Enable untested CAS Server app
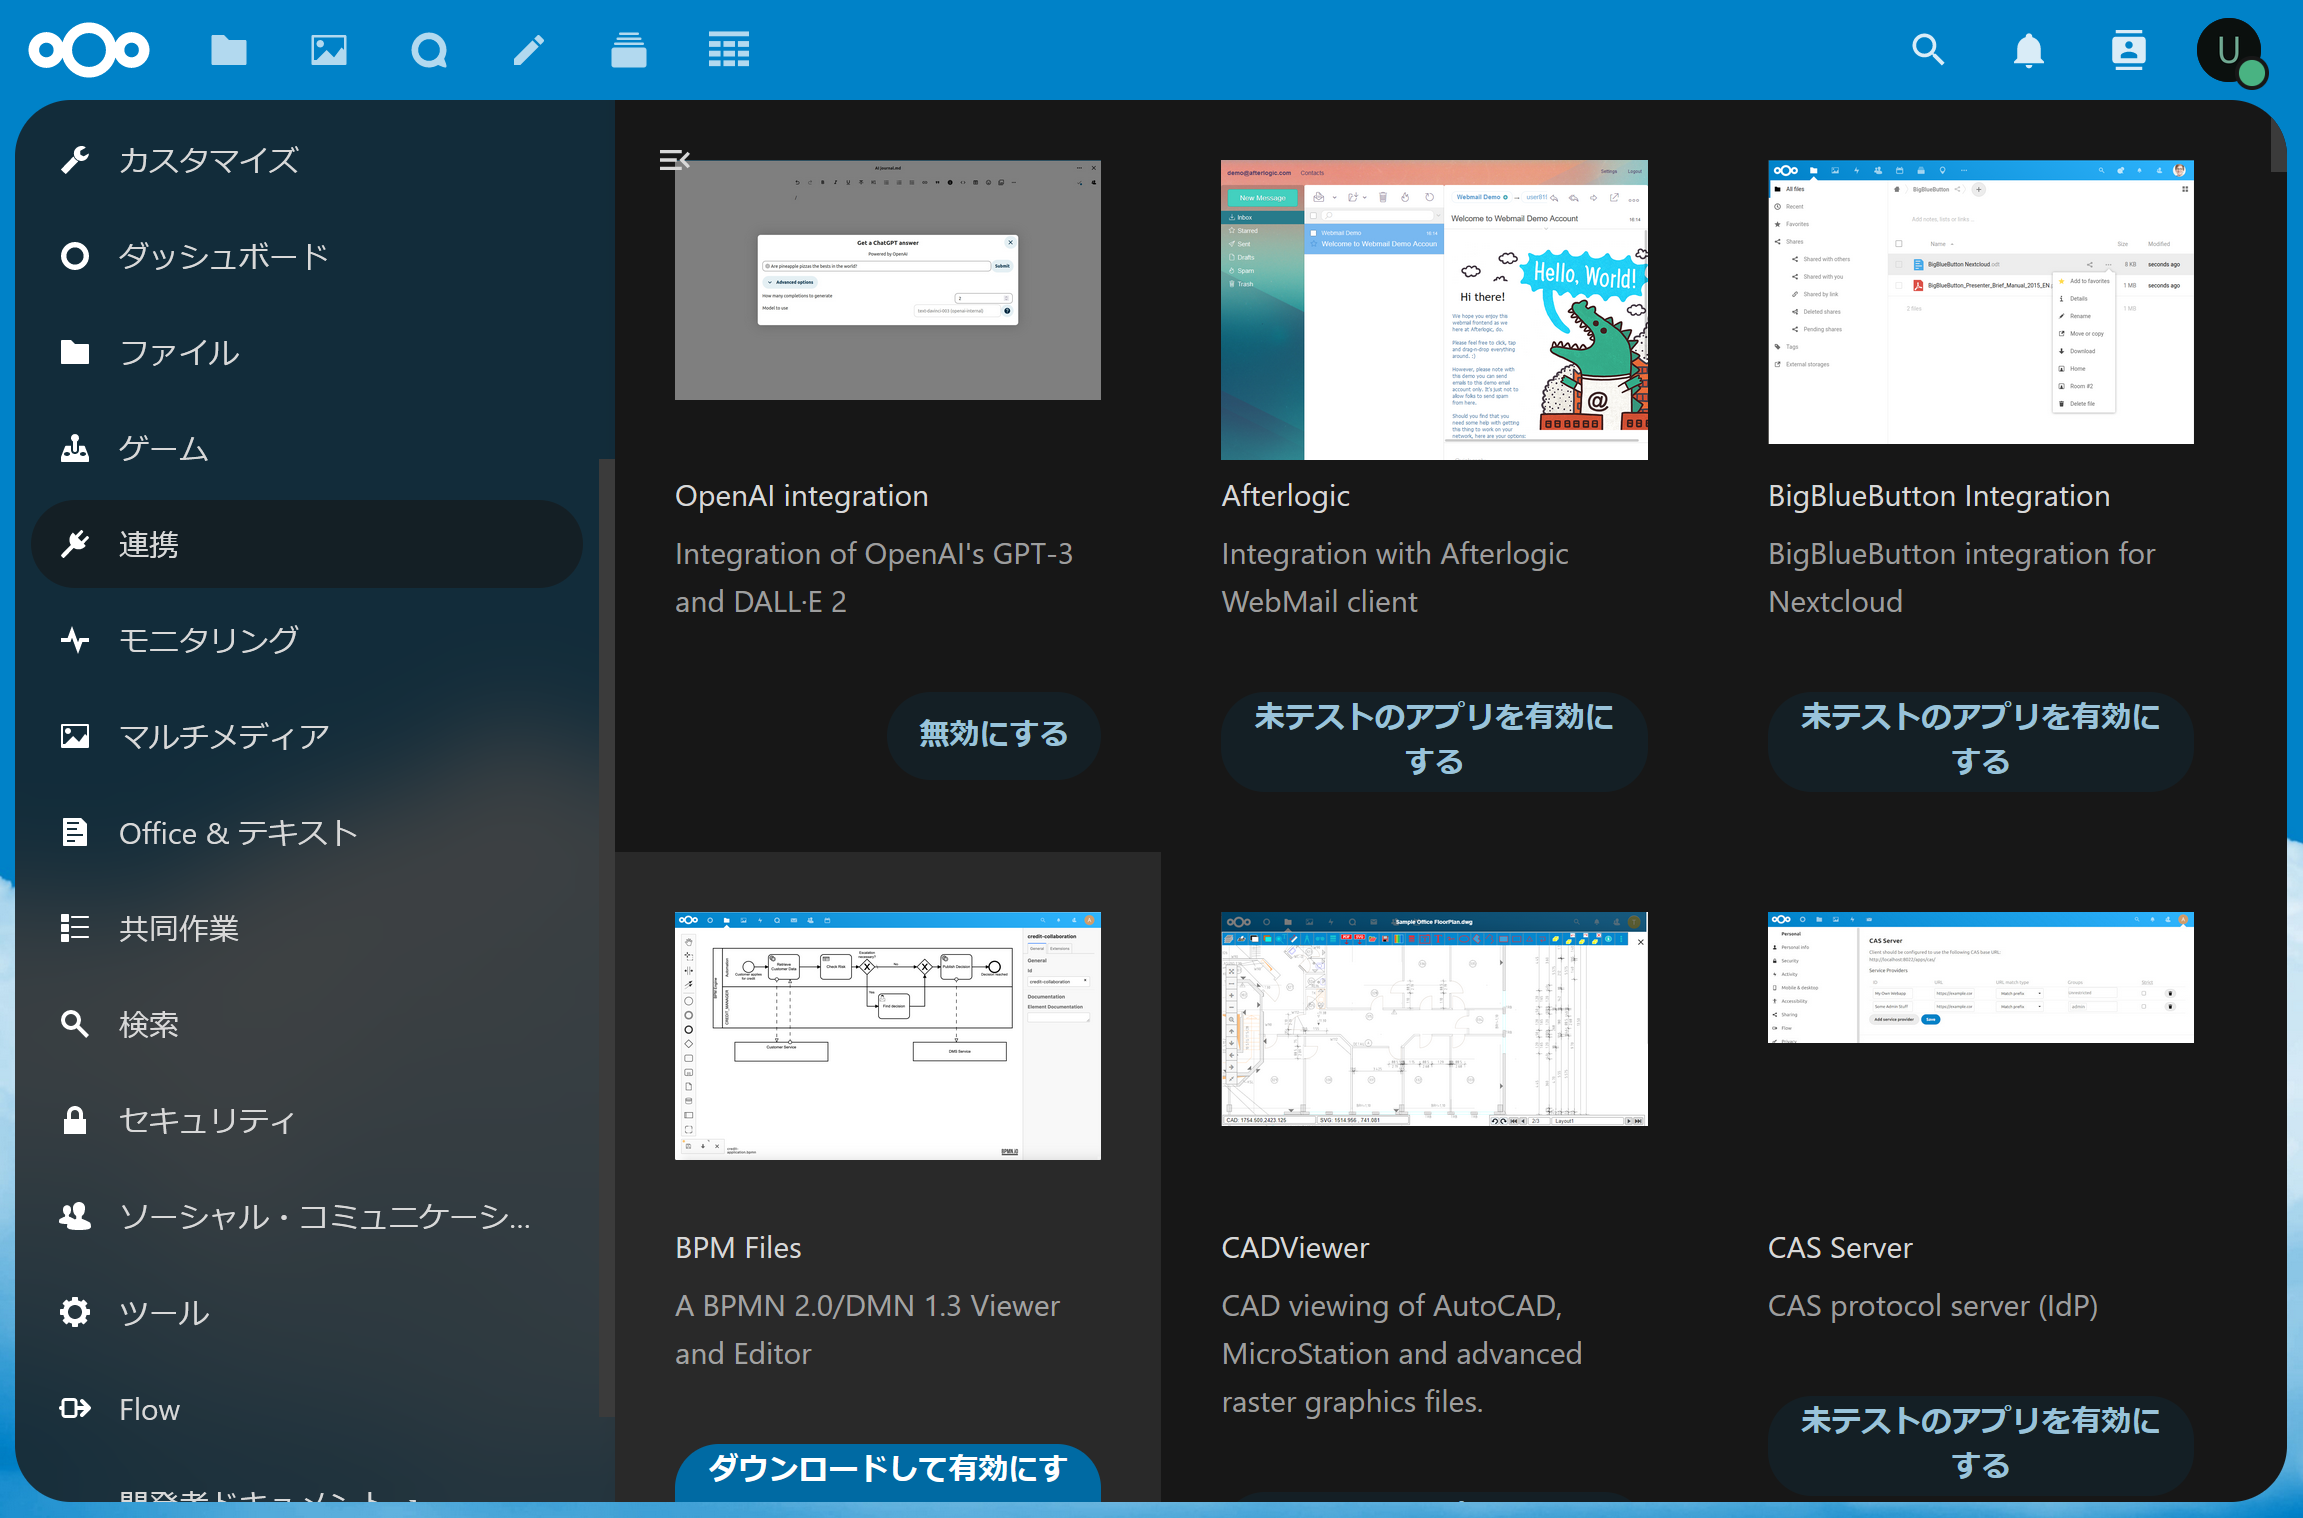 (1980, 1444)
